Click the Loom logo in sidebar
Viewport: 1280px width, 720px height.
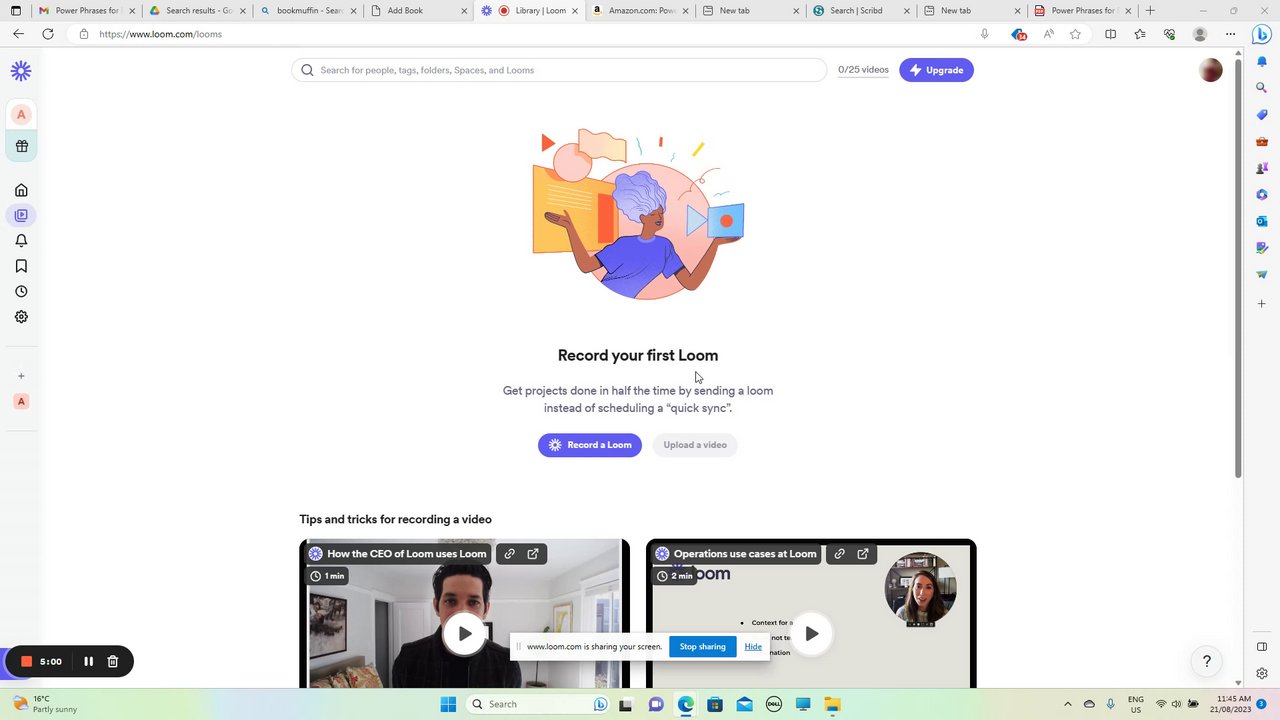click(x=21, y=70)
